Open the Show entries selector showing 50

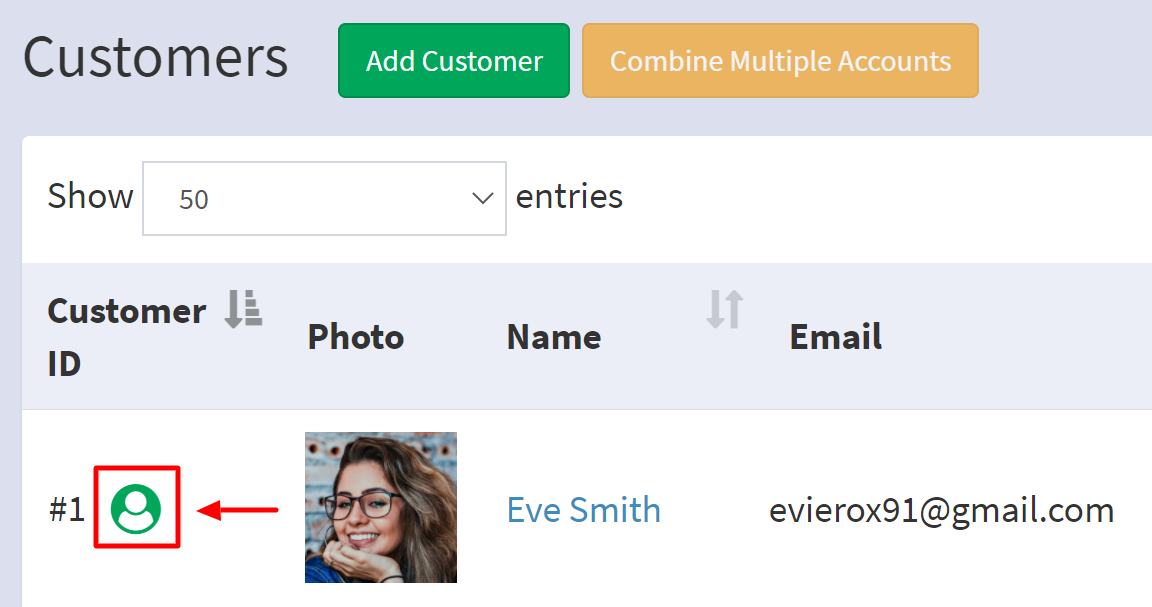pyautogui.click(x=324, y=198)
